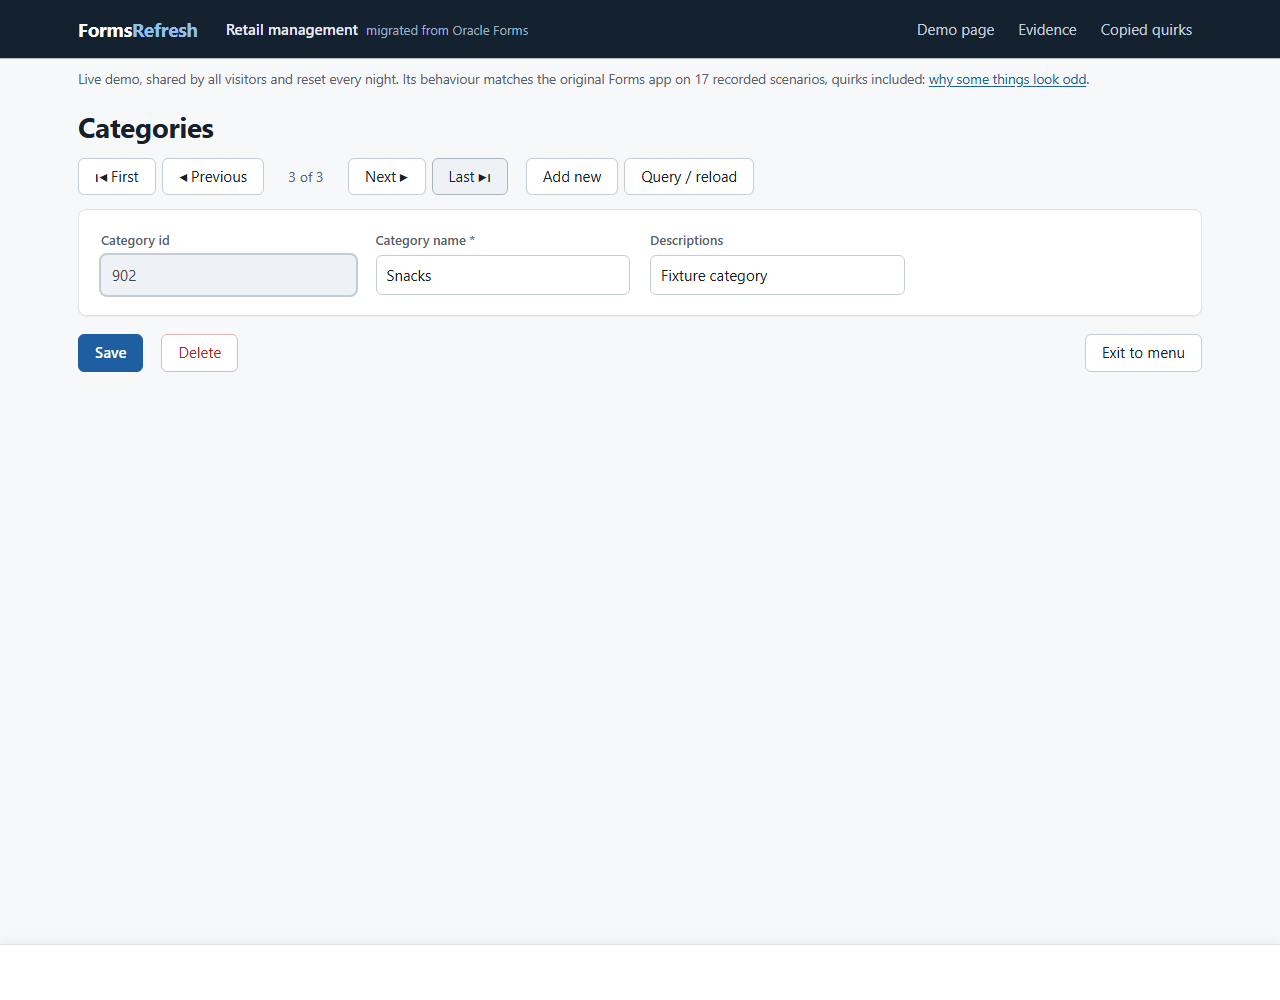Click the 'Retail management' title text
This screenshot has width=1280, height=1000.
point(292,30)
